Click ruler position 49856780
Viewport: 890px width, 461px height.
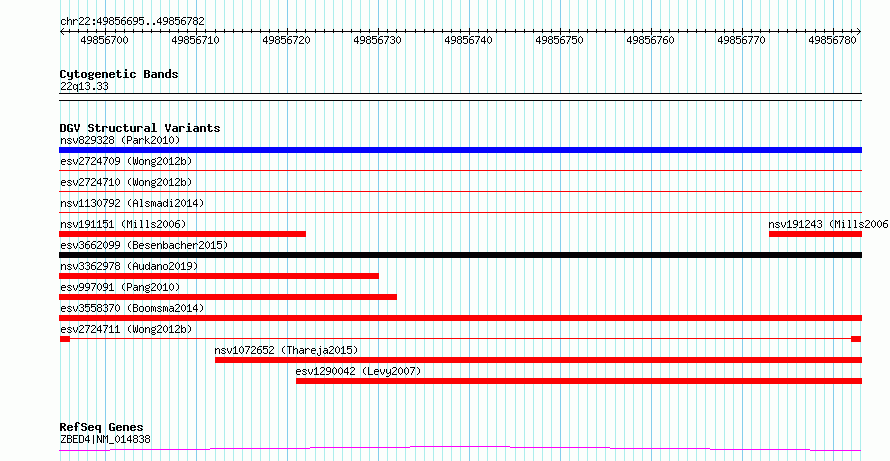833,40
